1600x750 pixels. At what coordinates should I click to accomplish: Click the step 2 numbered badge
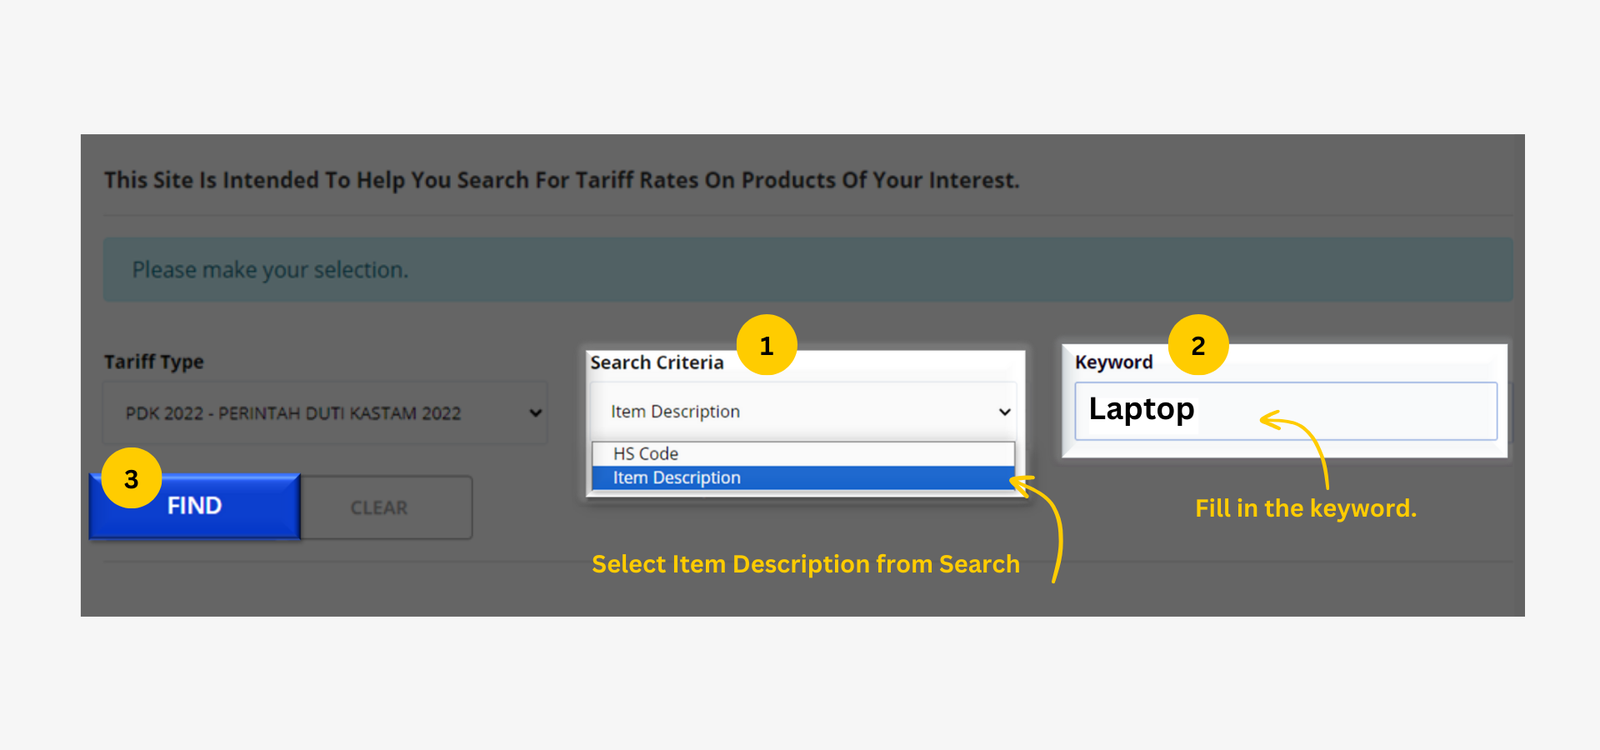(1197, 344)
